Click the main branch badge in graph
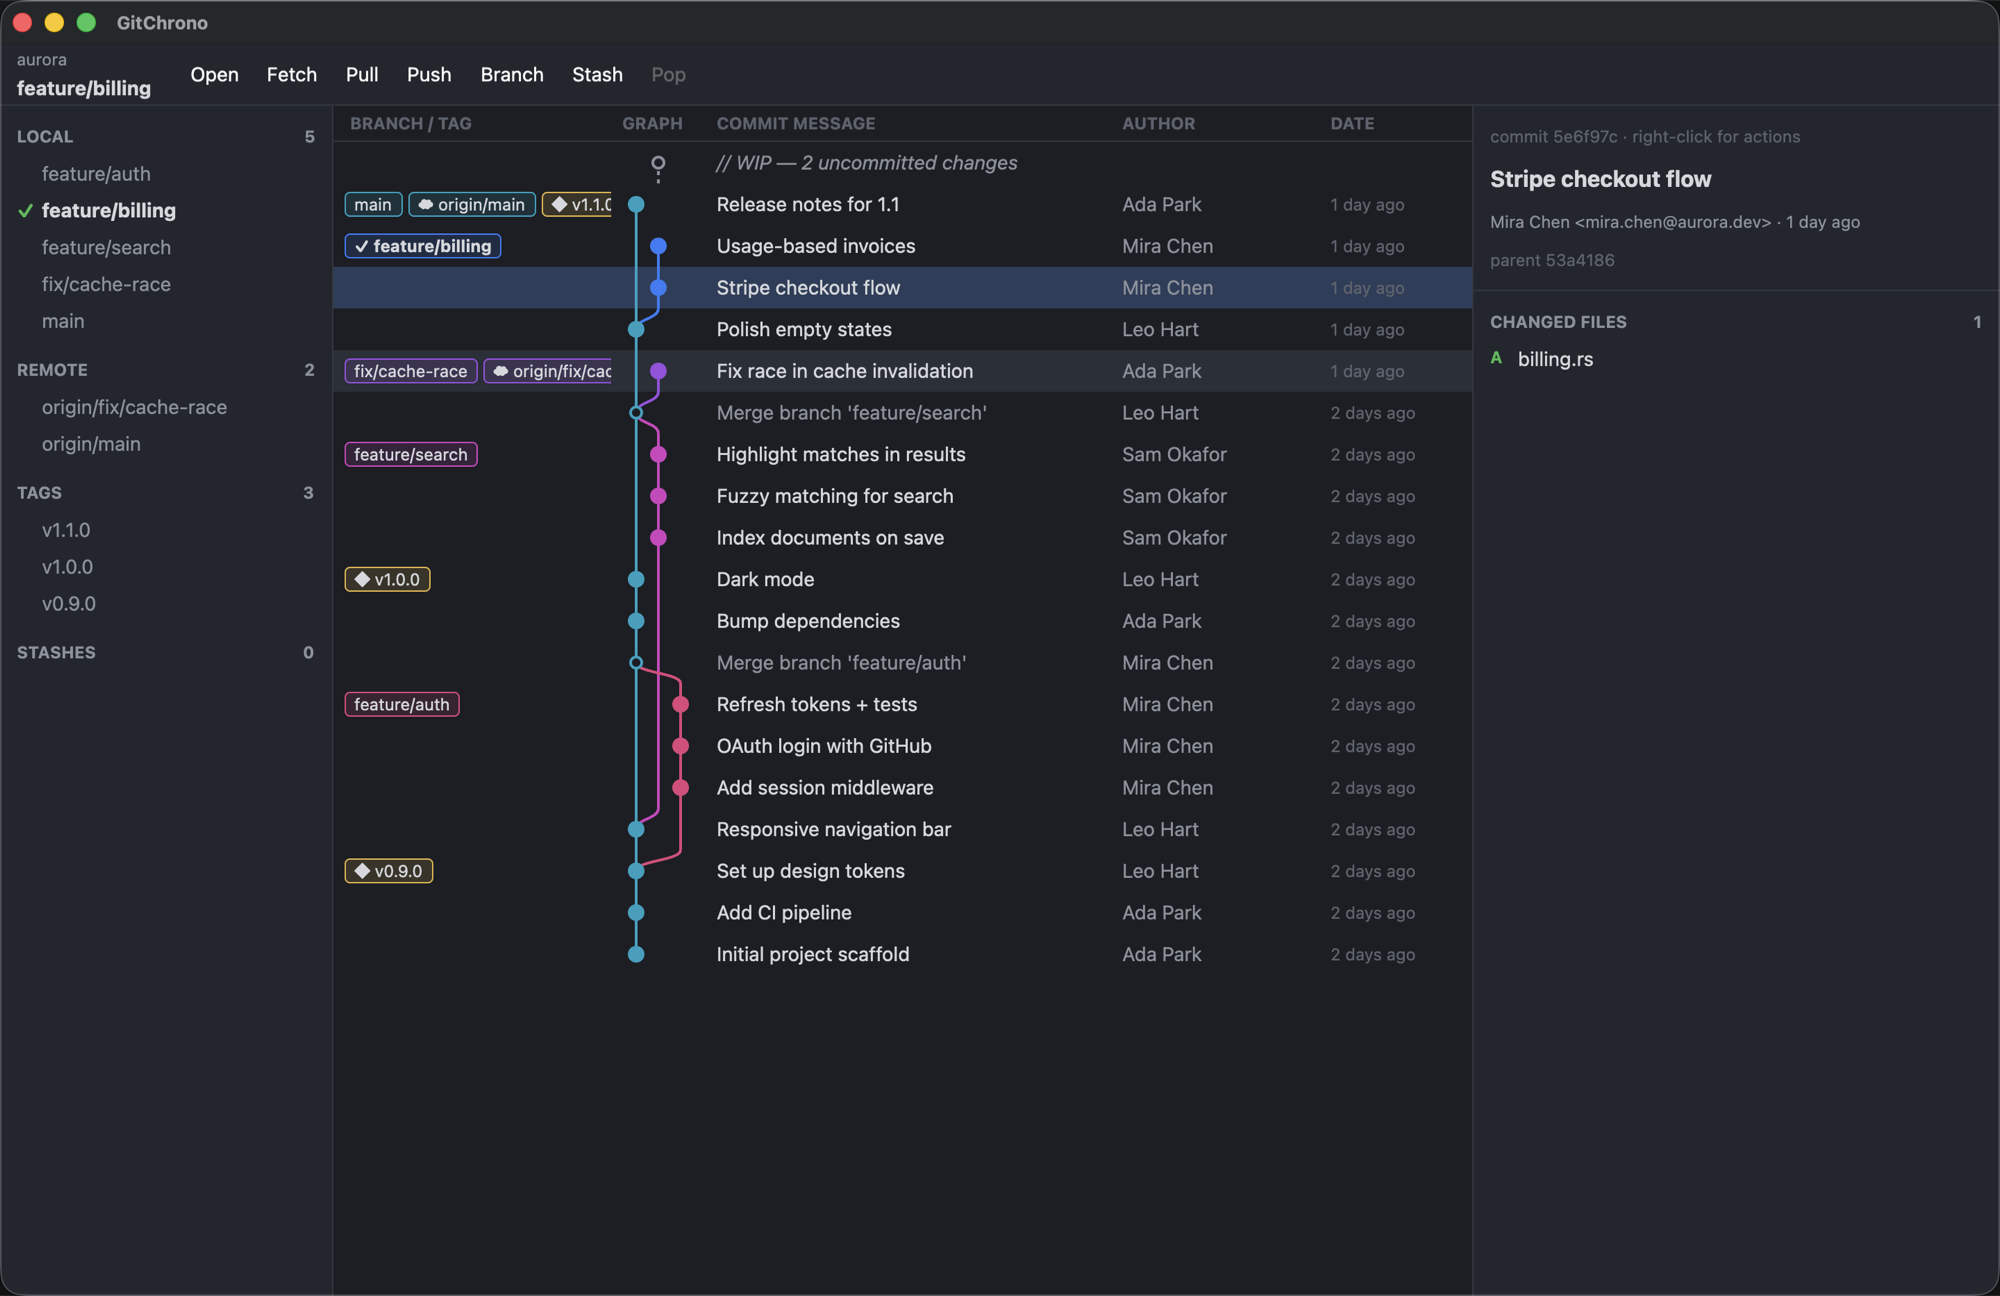This screenshot has width=2000, height=1296. point(373,205)
